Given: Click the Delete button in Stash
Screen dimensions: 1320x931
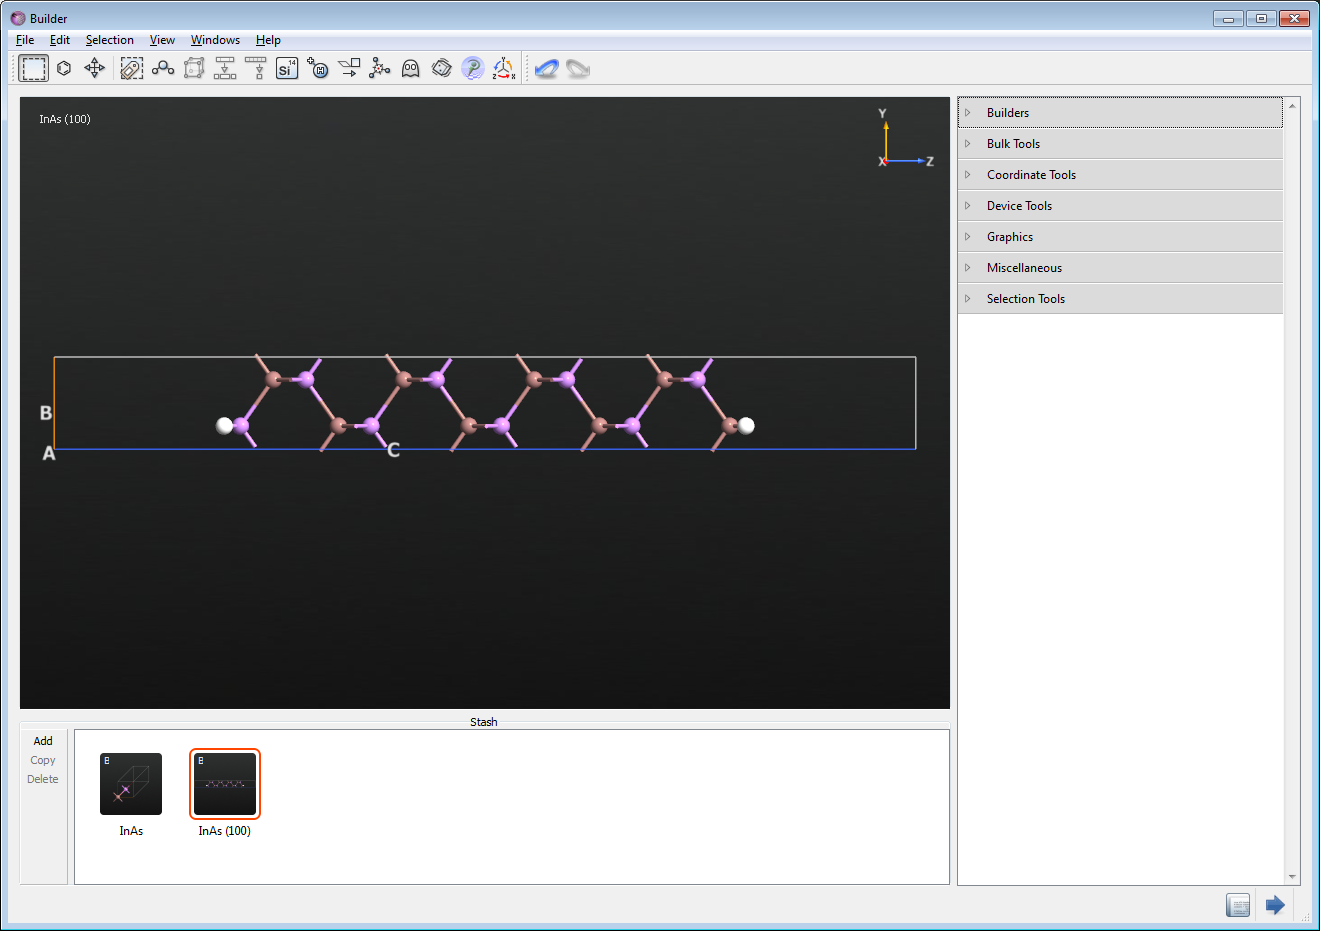Looking at the screenshot, I should point(43,779).
